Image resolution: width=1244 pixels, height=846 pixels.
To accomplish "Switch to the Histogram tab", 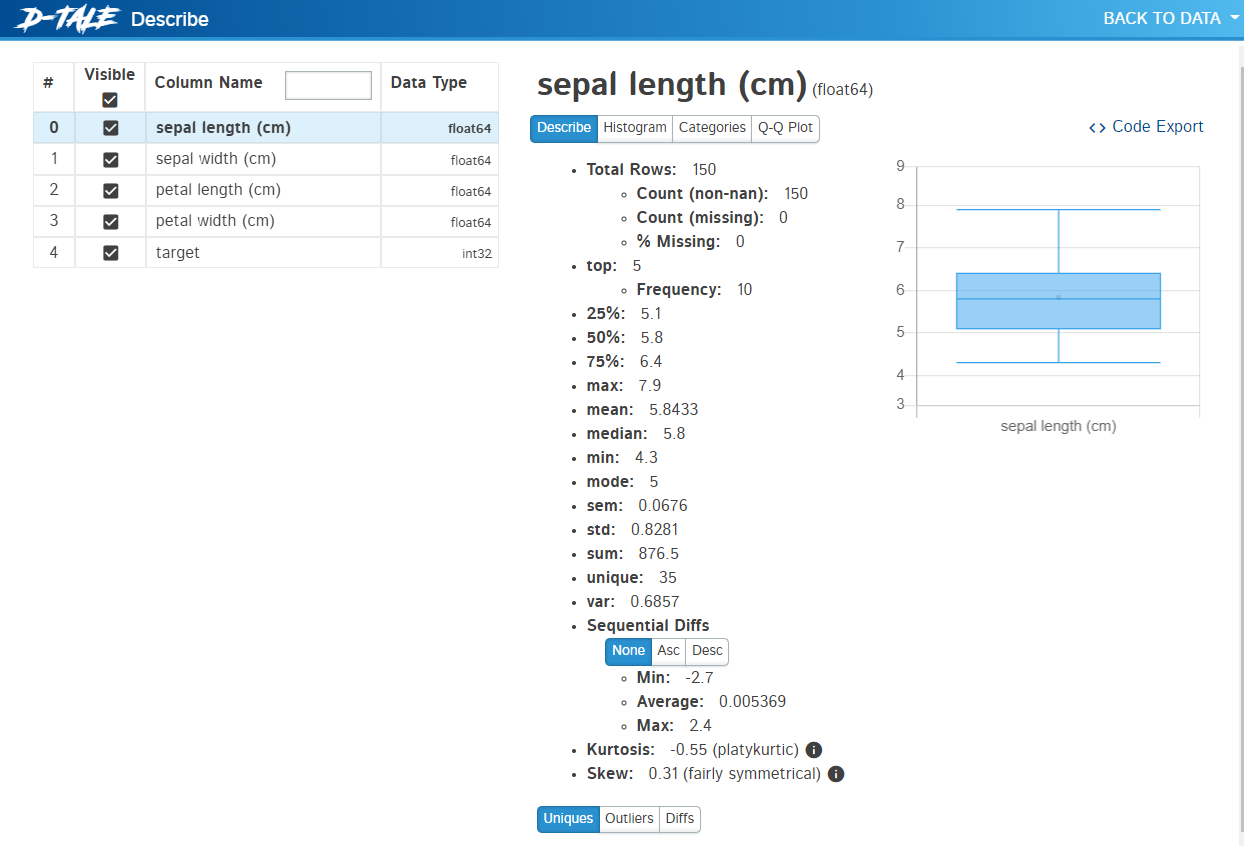I will click(x=635, y=128).
